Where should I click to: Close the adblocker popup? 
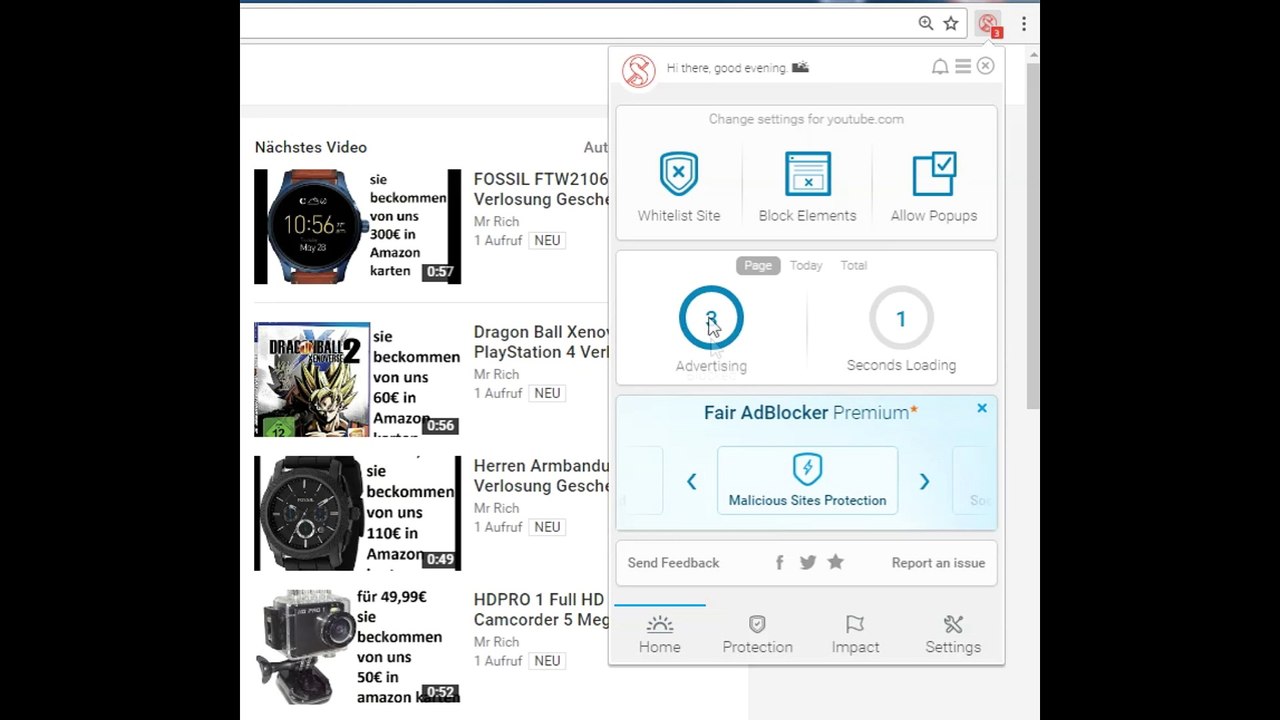point(985,66)
